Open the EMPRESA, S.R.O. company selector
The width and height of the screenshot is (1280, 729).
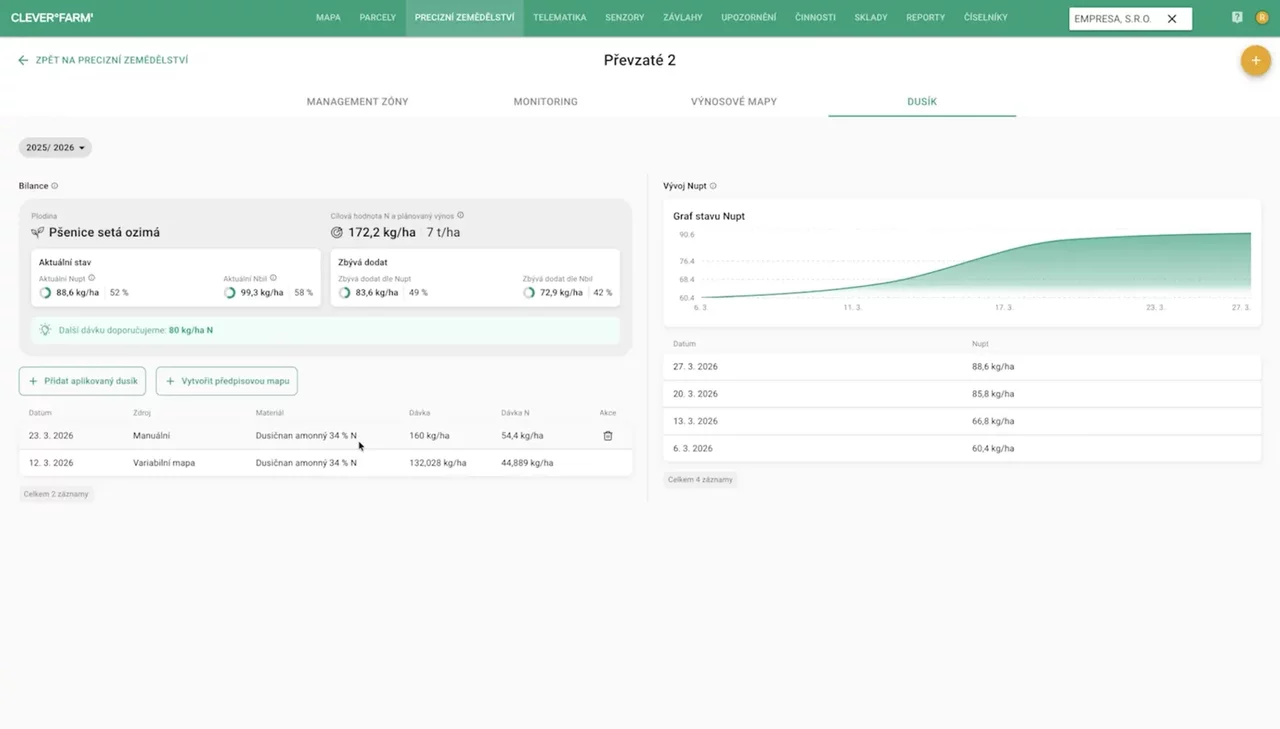tap(1113, 19)
